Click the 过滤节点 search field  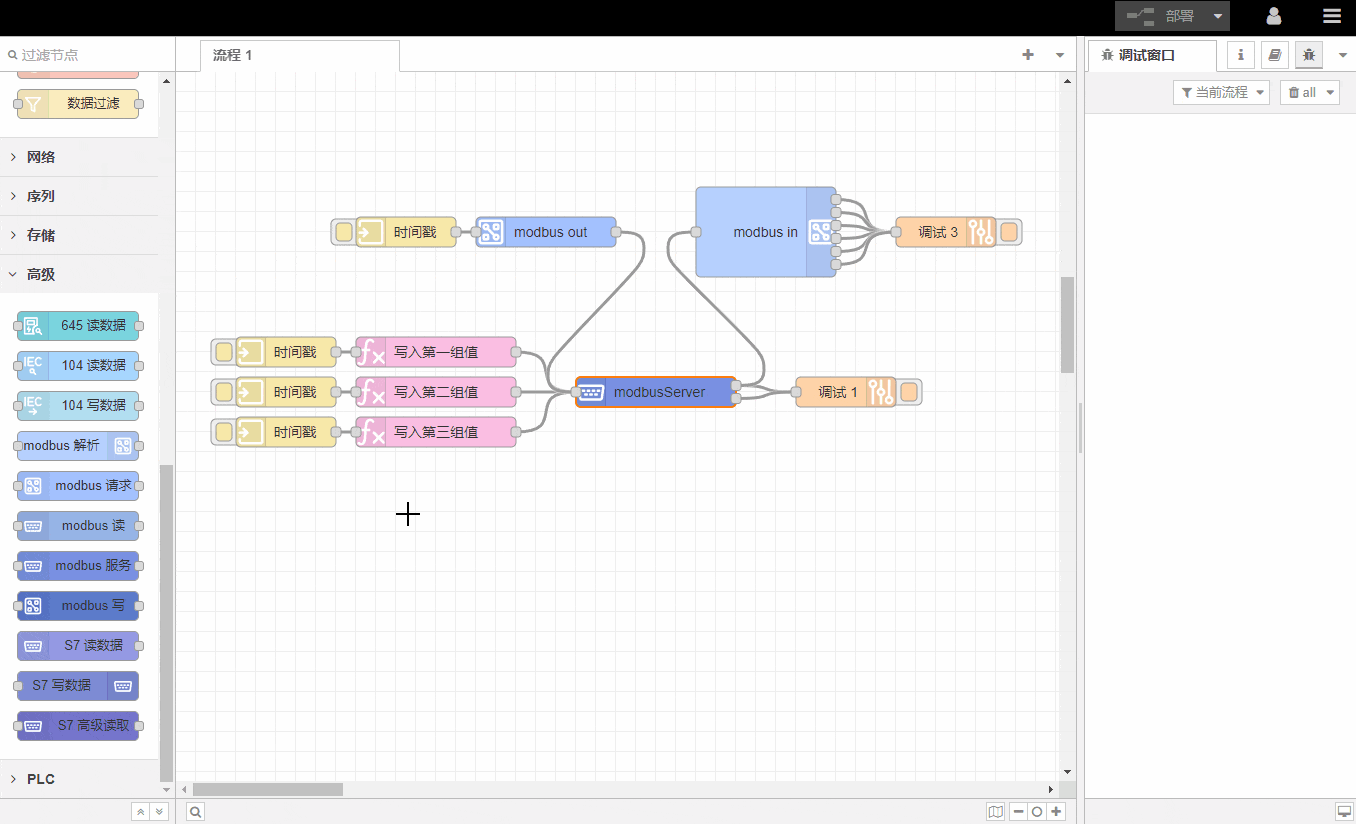point(85,55)
